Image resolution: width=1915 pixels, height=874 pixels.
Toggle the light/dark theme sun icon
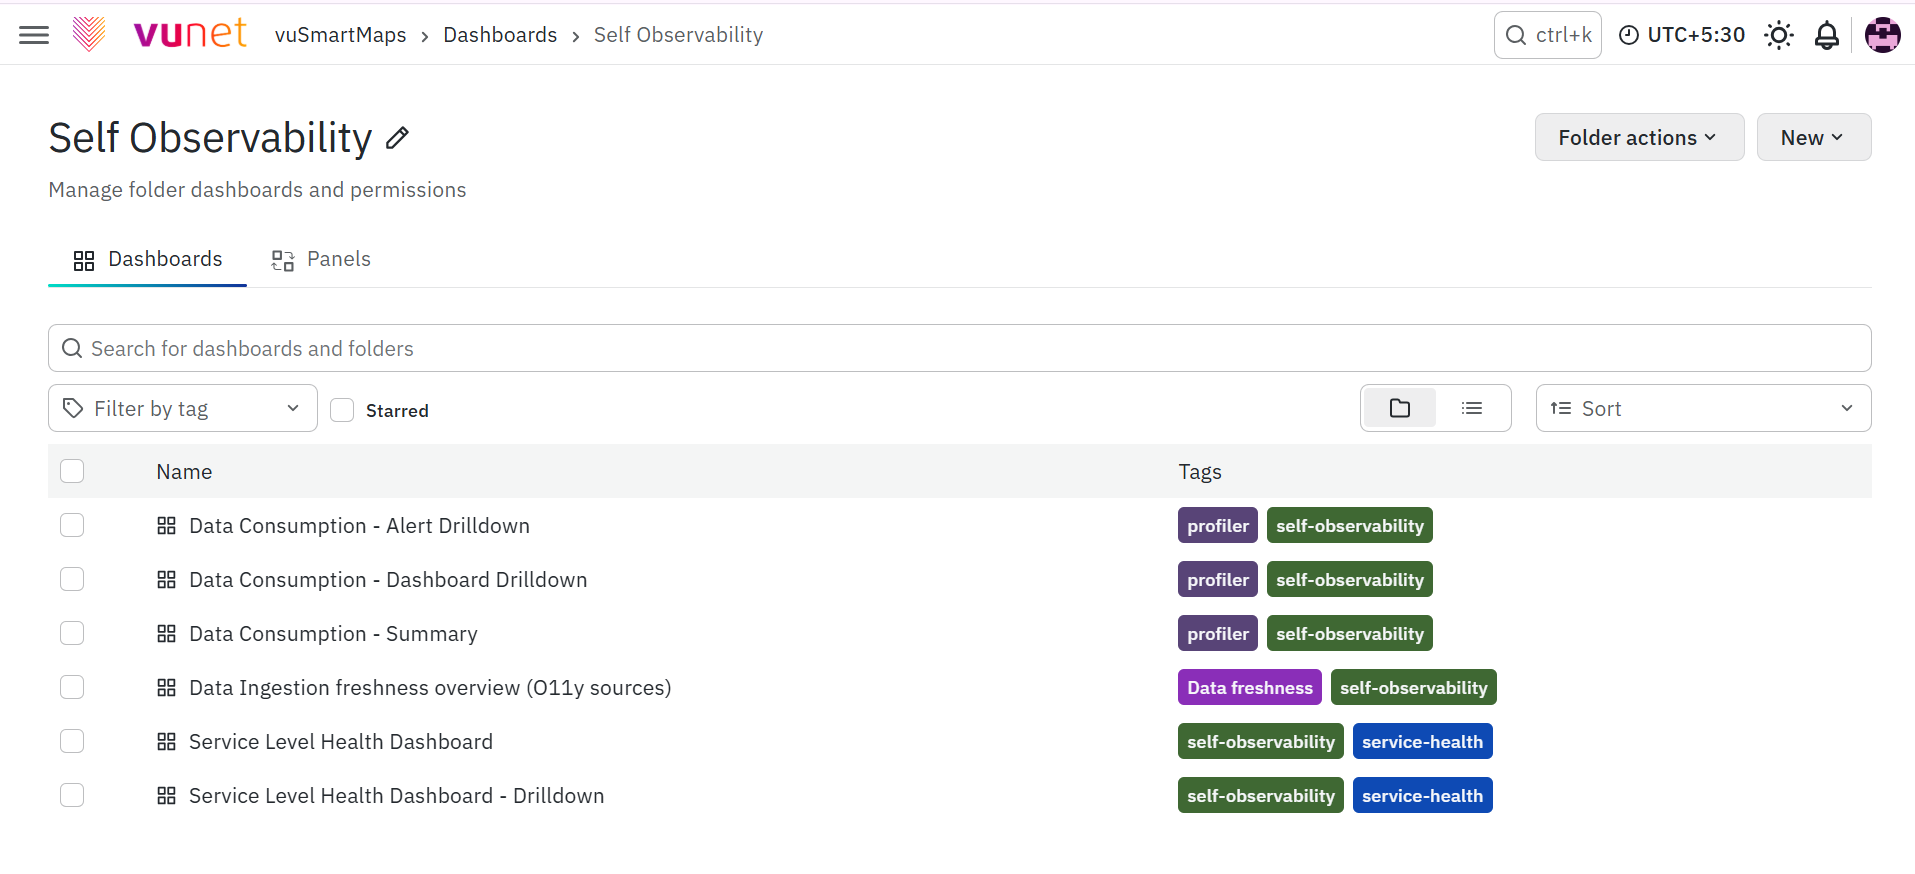(x=1778, y=35)
